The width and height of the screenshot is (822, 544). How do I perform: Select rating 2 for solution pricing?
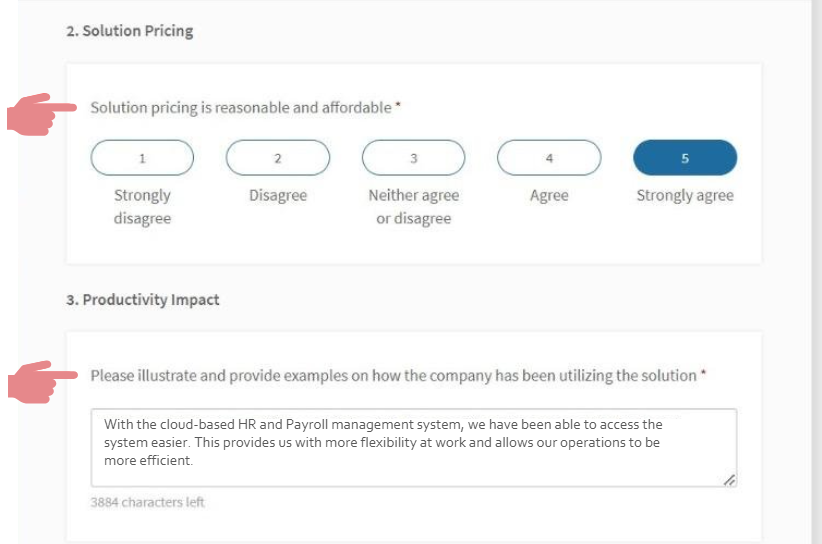tap(278, 158)
